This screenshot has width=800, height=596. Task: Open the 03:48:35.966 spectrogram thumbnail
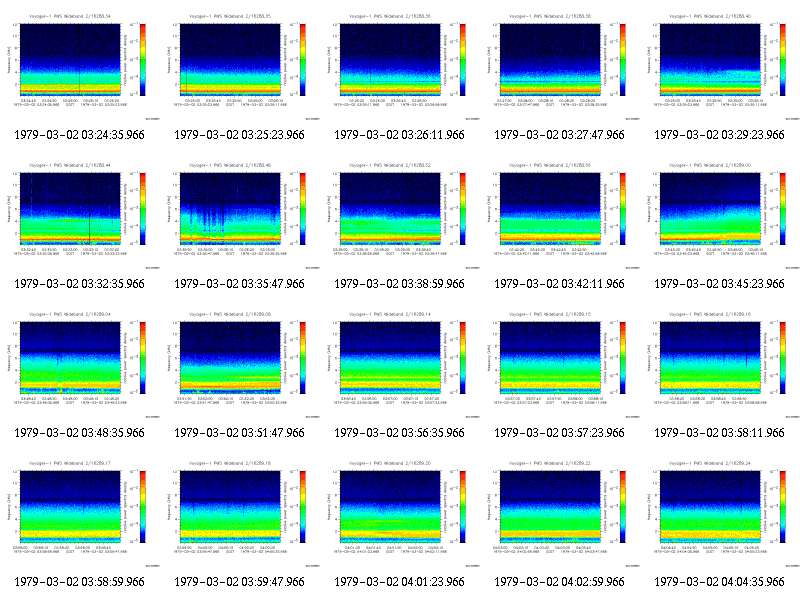tap(80, 363)
